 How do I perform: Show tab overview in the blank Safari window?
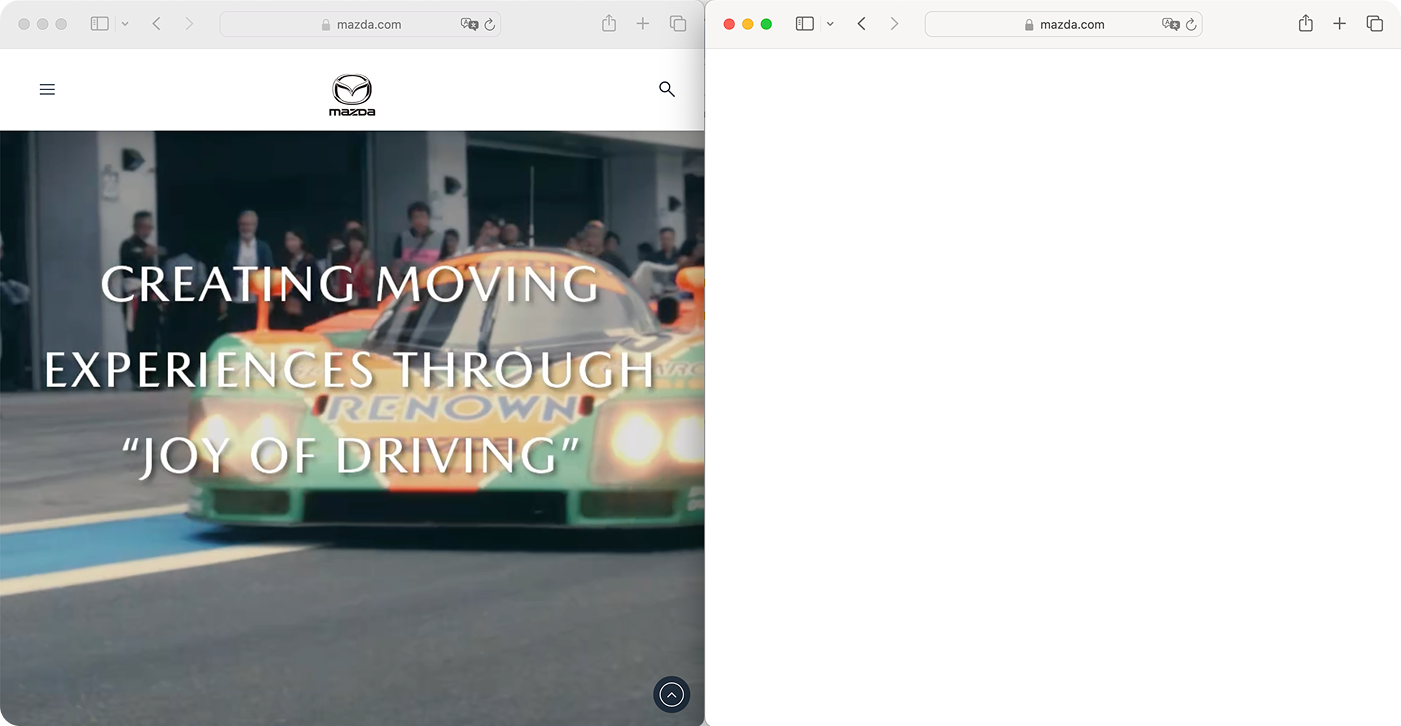1375,24
